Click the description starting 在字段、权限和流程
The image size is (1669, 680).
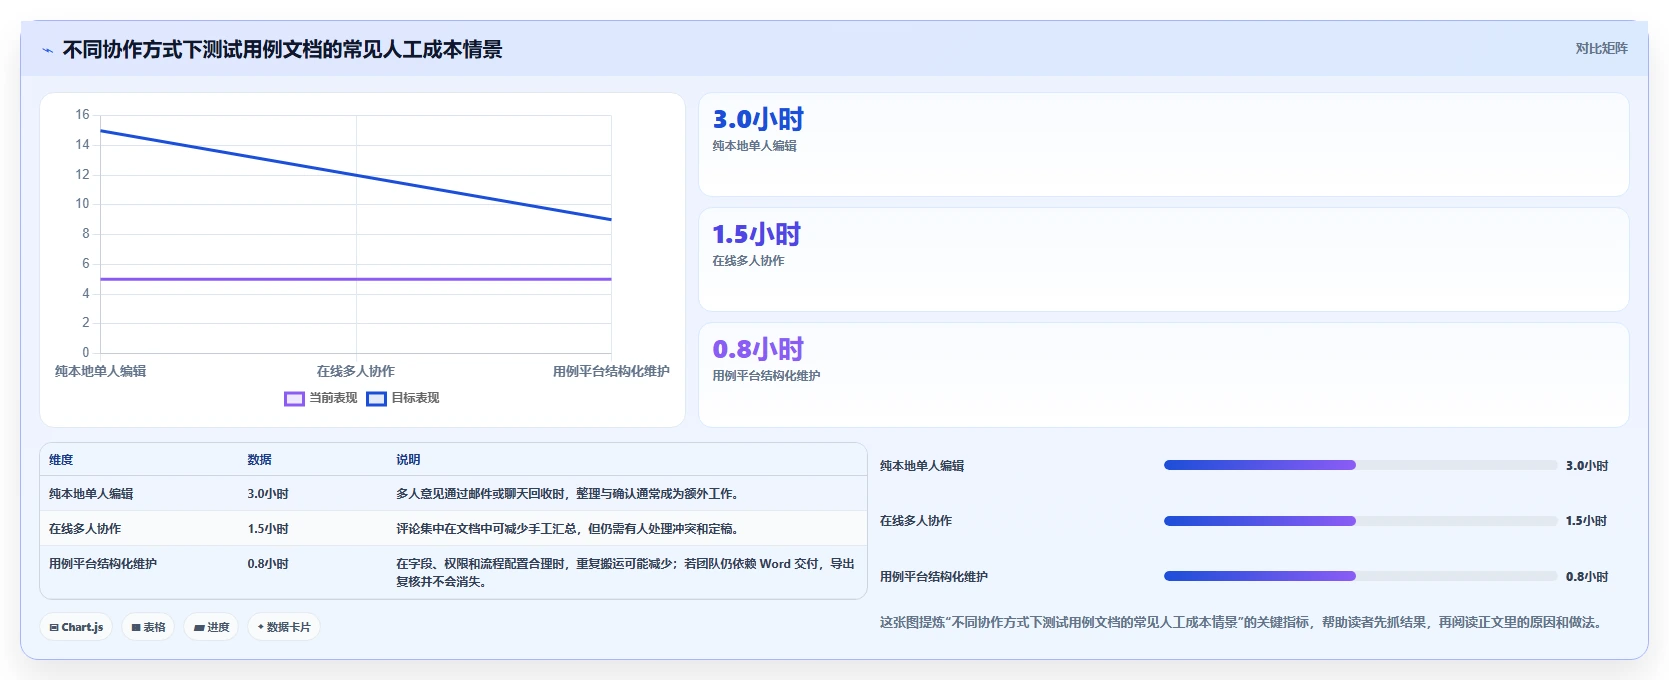tap(625, 573)
